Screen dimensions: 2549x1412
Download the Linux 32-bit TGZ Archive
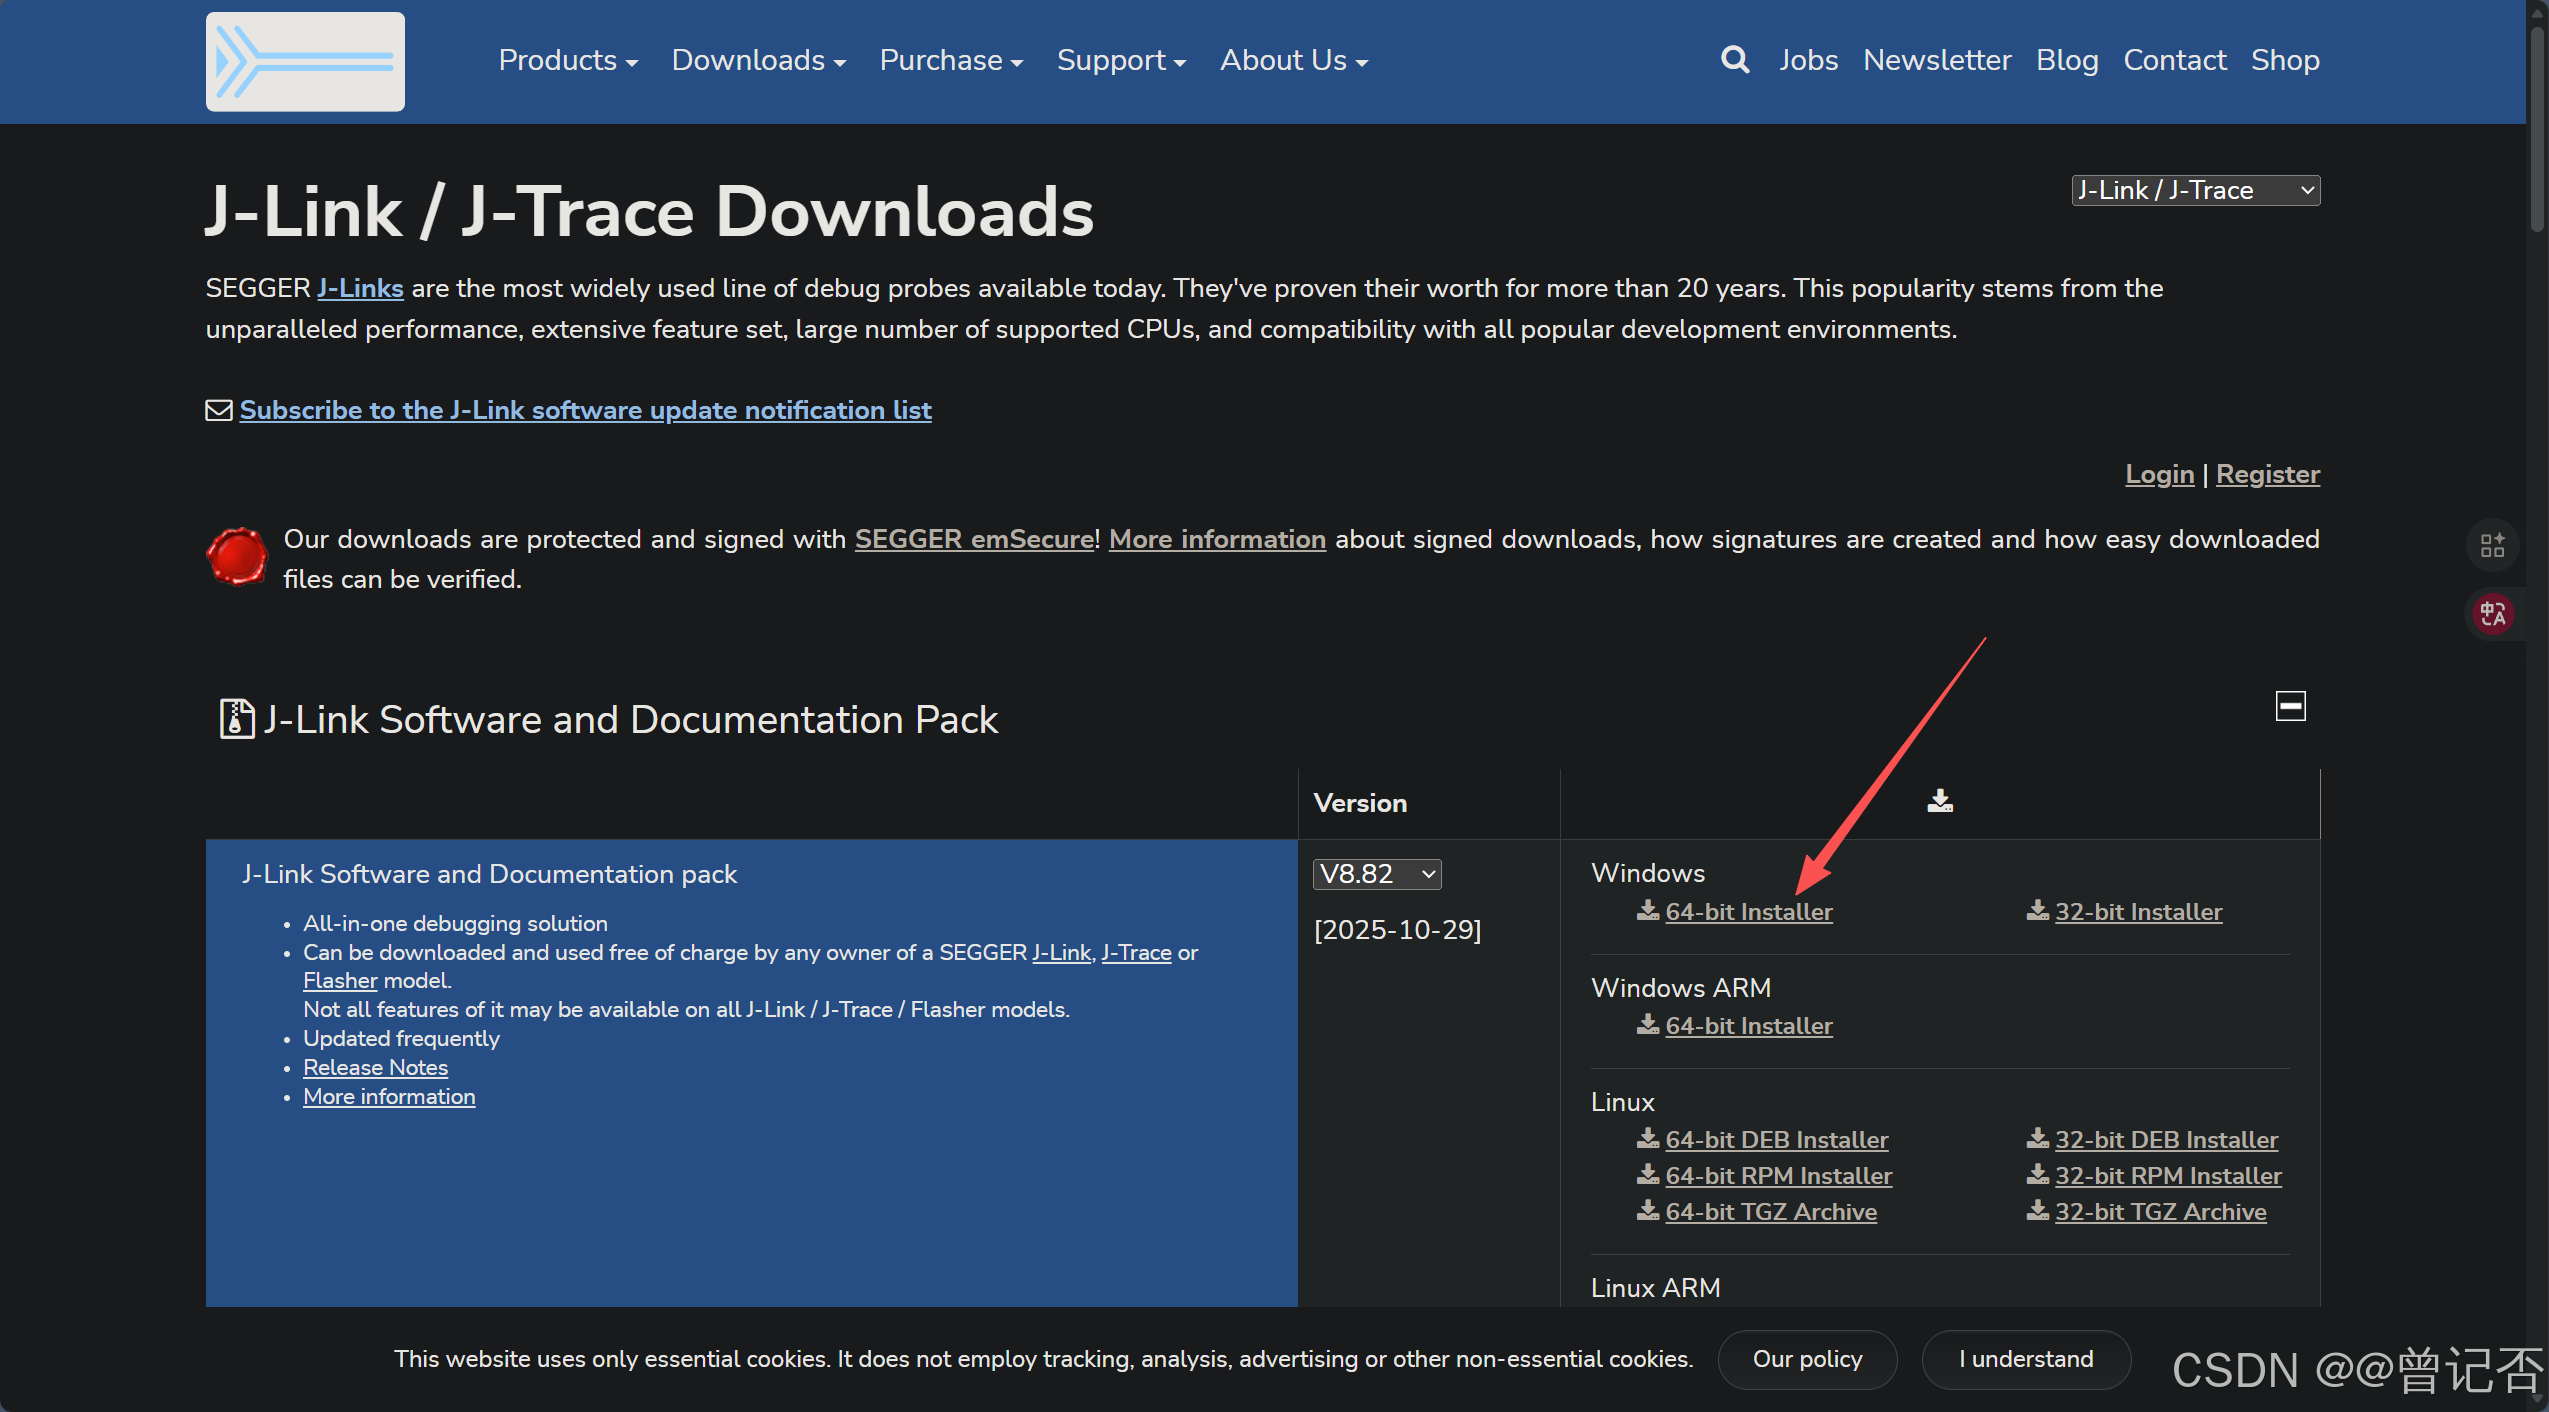coord(2160,1212)
